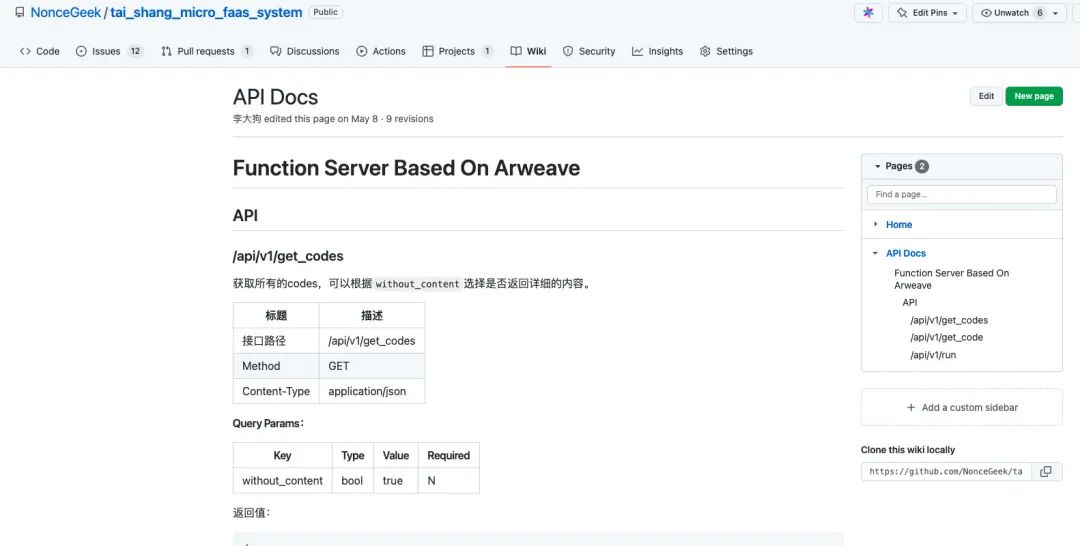Click the Edit Pins pin icon
The width and height of the screenshot is (1080, 546).
[x=902, y=12]
